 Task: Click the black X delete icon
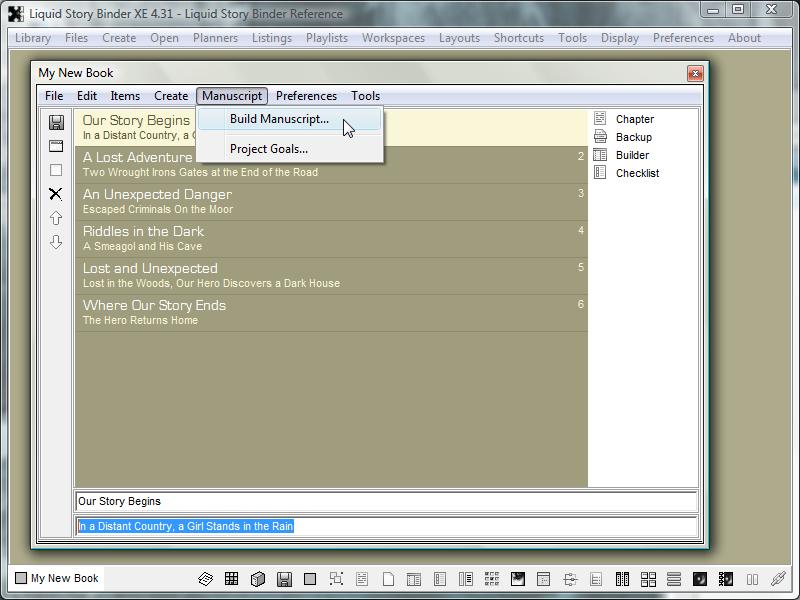pyautogui.click(x=56, y=194)
